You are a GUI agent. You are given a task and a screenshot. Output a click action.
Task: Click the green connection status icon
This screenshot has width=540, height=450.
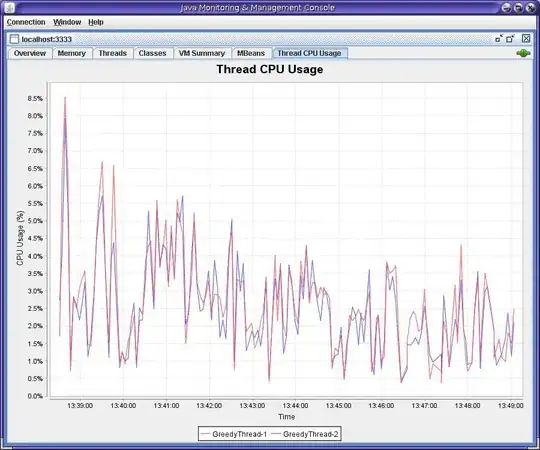[523, 53]
